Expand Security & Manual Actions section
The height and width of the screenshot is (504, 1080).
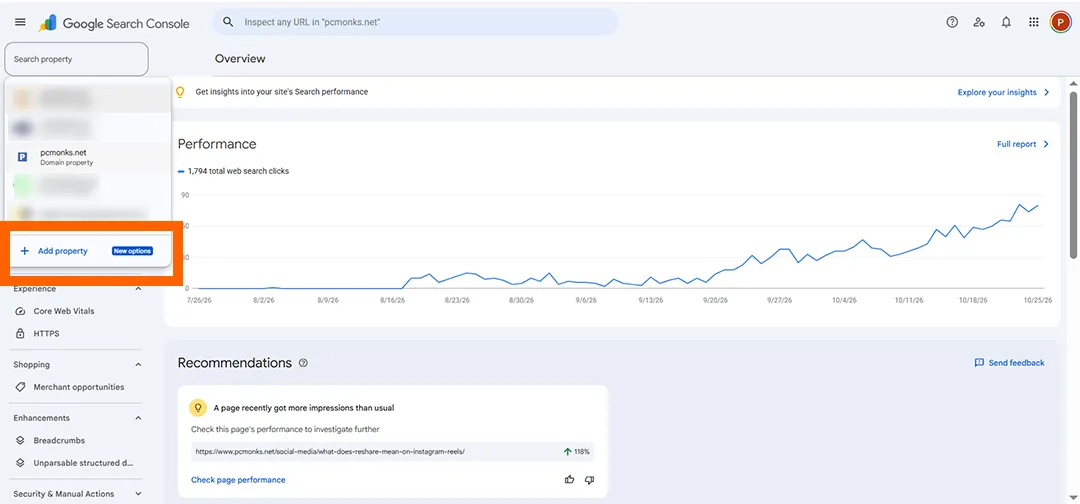point(138,494)
